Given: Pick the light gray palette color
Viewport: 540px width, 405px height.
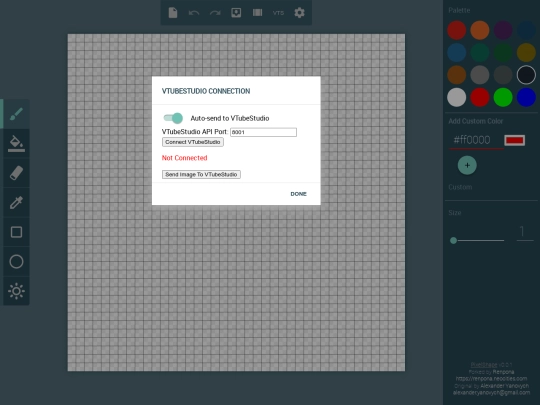Looking at the screenshot, I should (x=457, y=97).
